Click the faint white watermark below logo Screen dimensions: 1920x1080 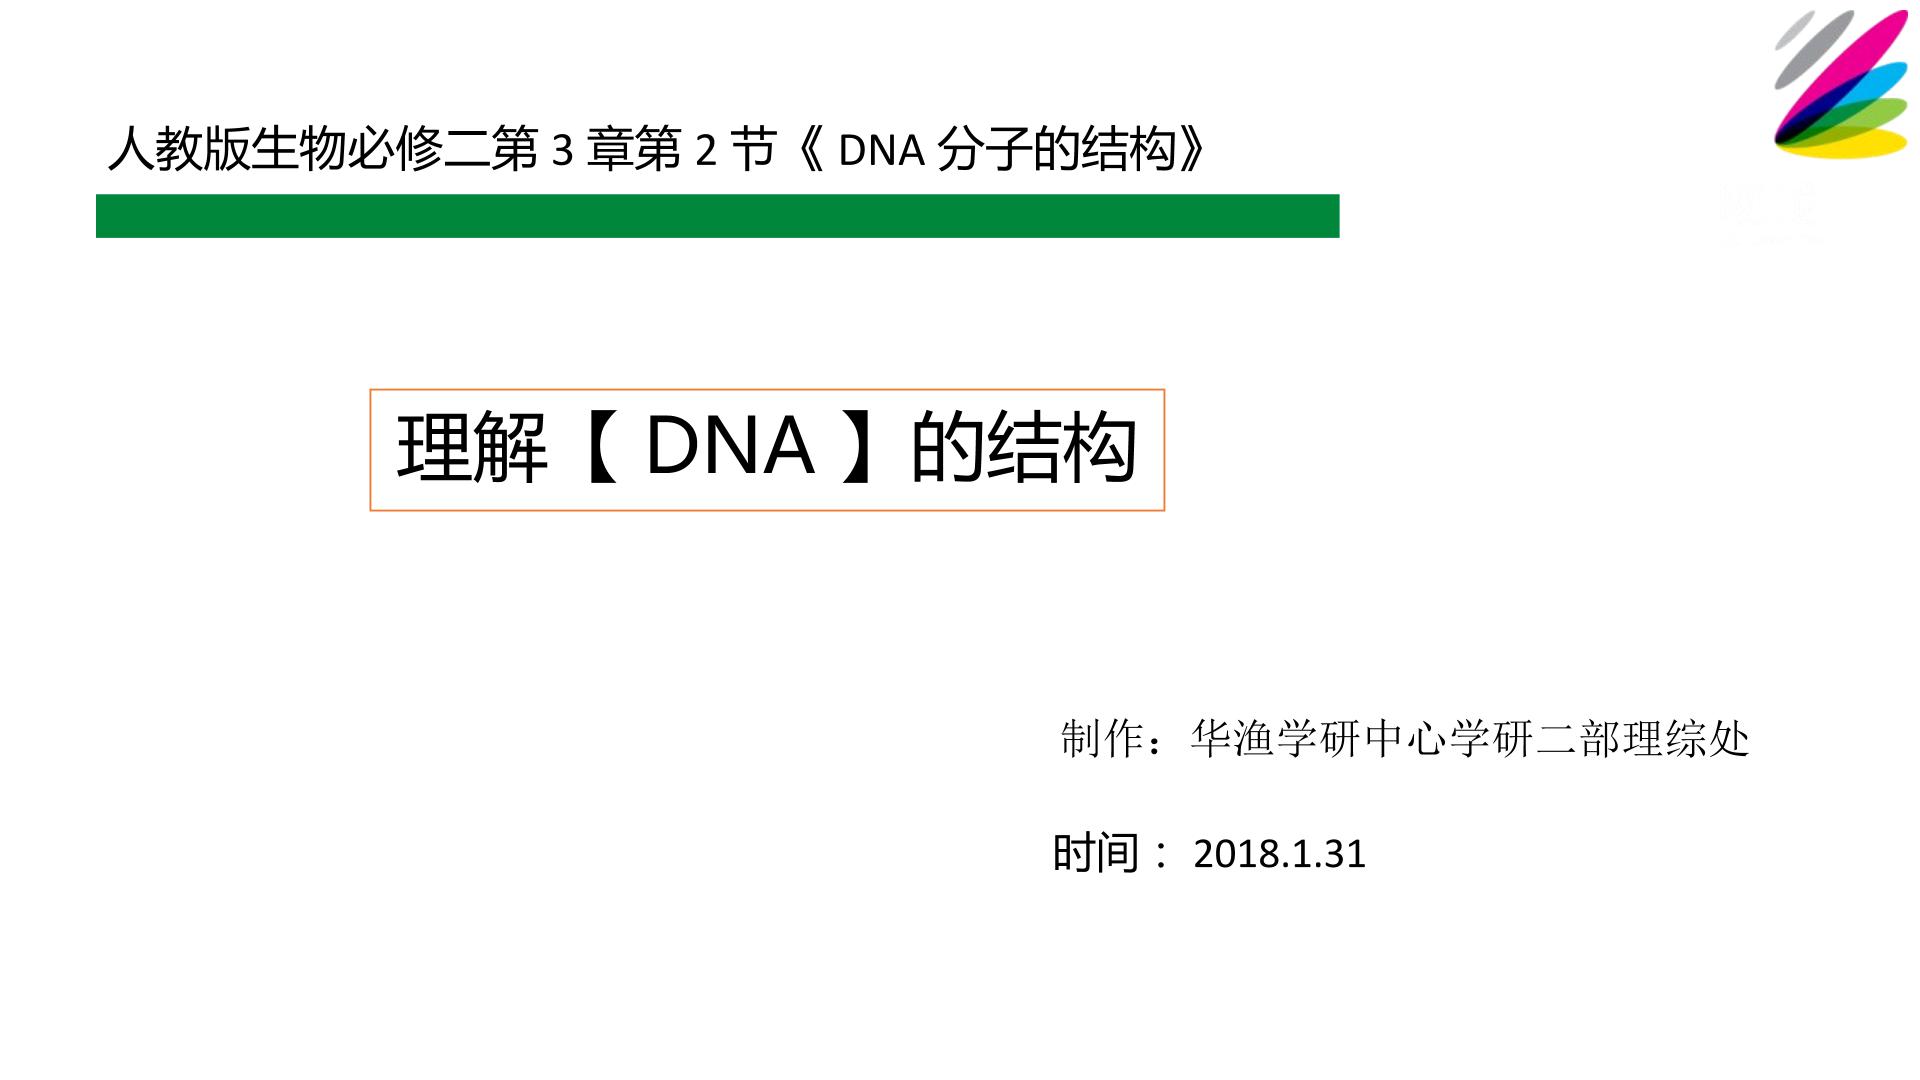pos(1770,210)
